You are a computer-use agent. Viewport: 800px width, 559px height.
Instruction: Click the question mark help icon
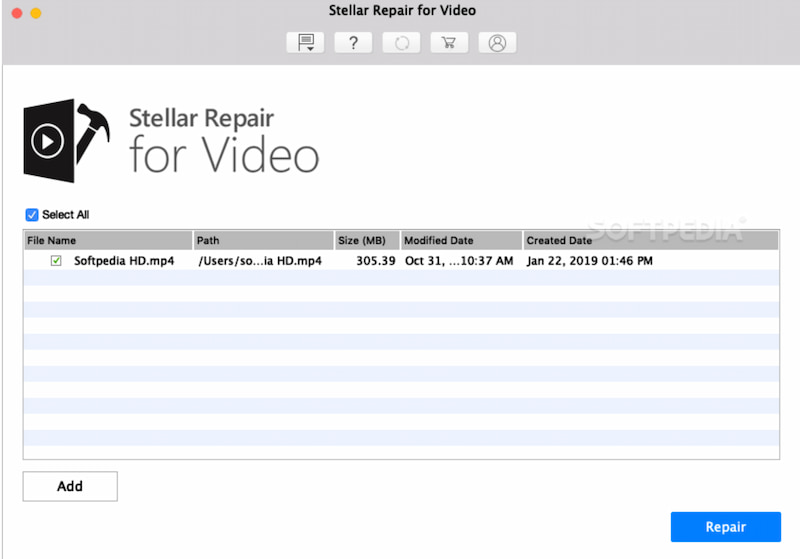(353, 43)
